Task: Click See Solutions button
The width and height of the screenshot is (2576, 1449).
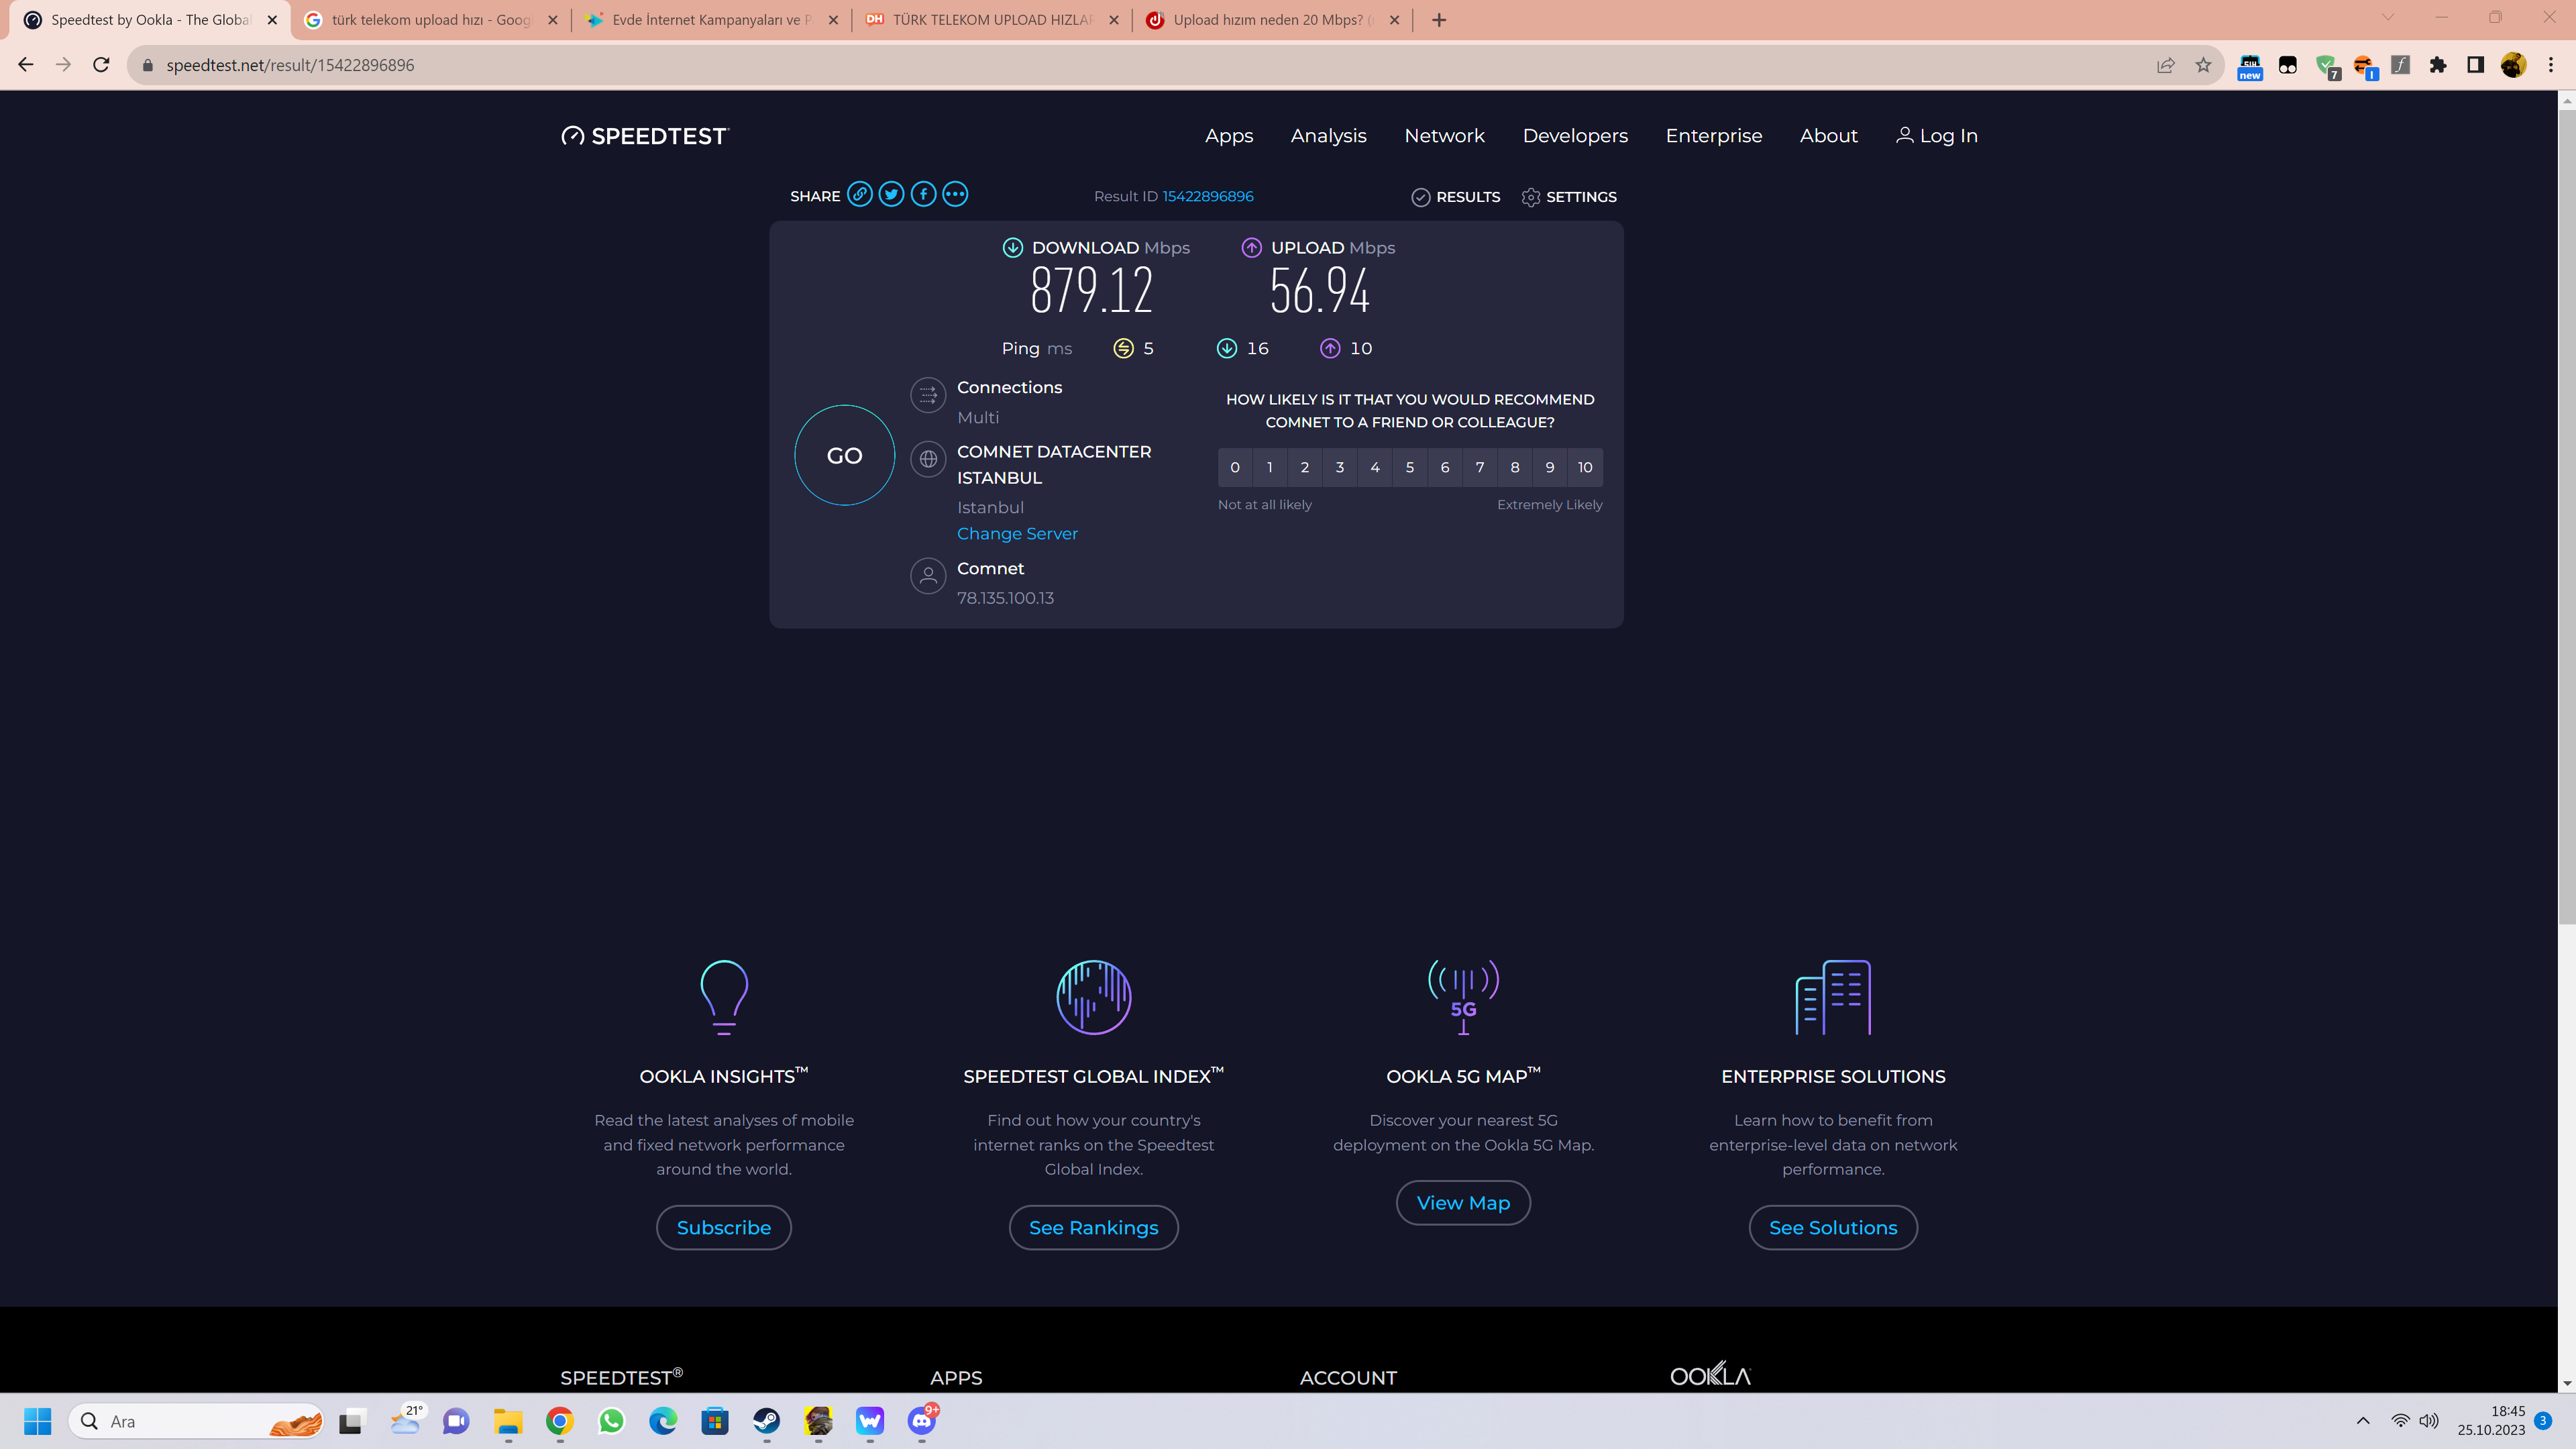Action: [1833, 1228]
